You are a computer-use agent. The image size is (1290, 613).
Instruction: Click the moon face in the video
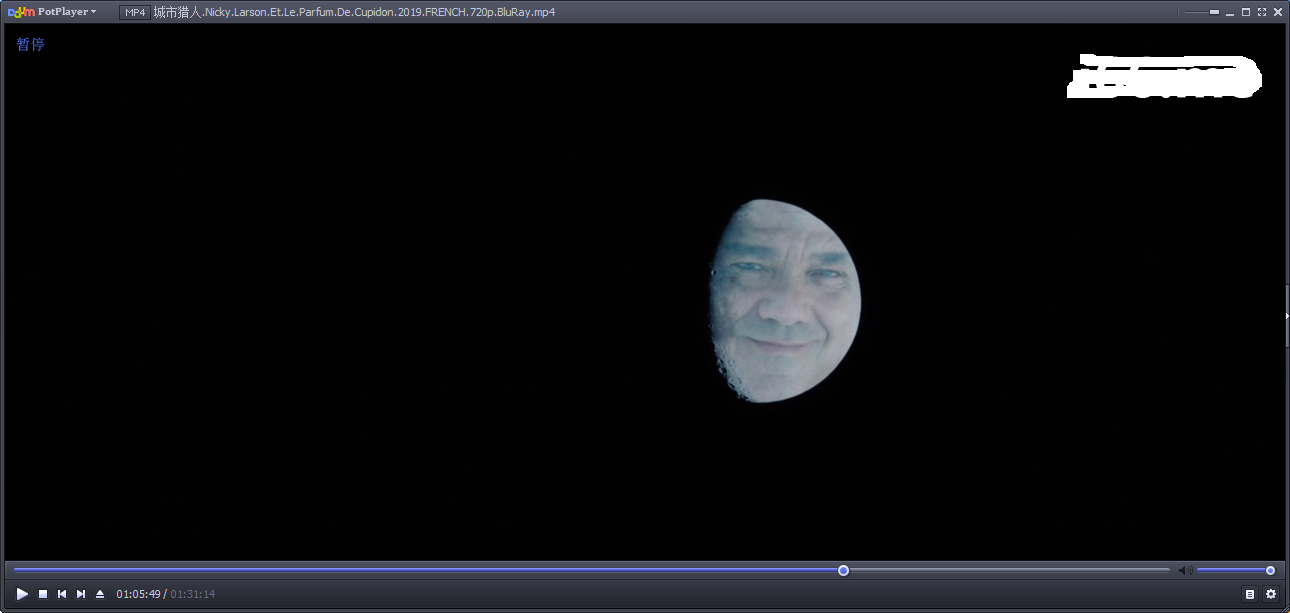click(x=785, y=301)
